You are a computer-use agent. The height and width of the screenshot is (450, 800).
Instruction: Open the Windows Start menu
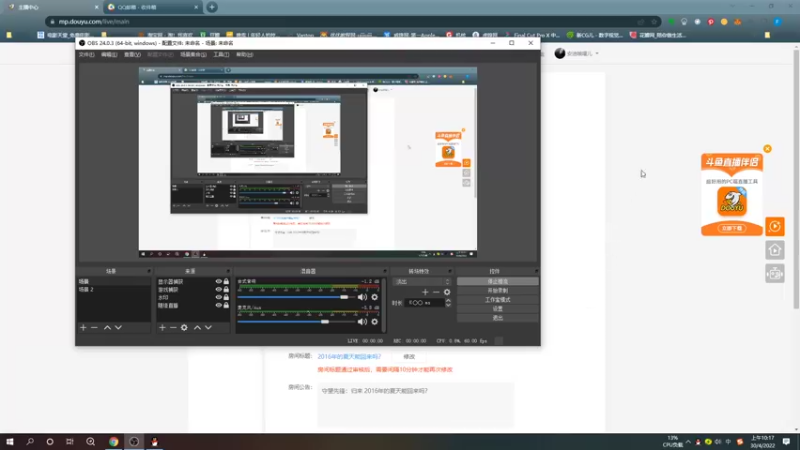click(x=10, y=441)
